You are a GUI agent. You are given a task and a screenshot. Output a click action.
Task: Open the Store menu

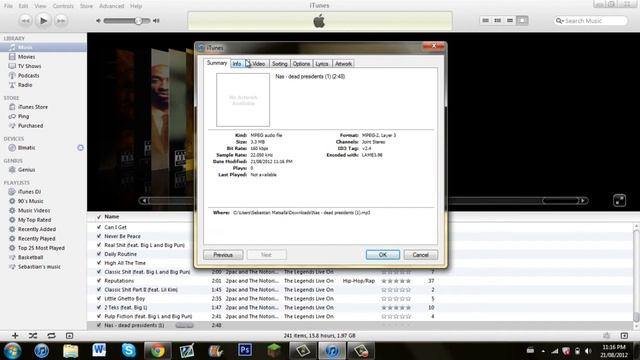86,6
